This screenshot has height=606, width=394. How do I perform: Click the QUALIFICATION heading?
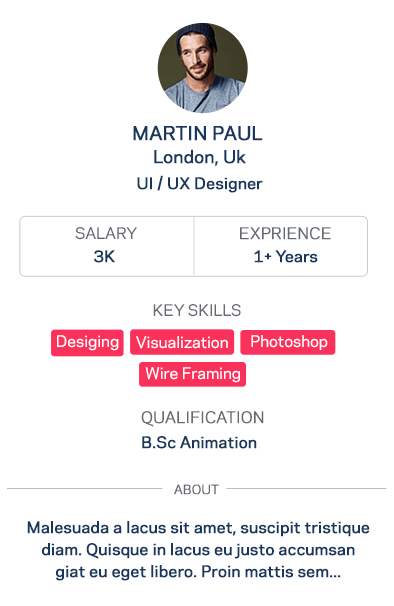click(x=202, y=418)
